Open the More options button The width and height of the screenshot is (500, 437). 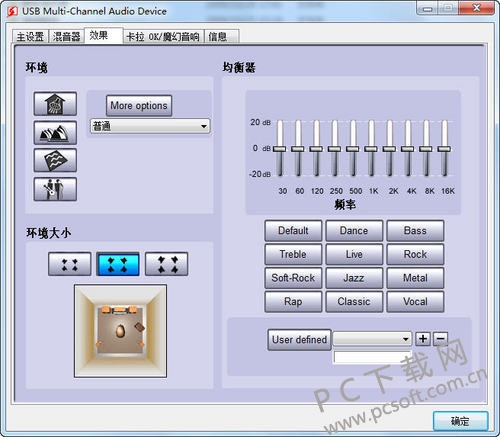[139, 106]
